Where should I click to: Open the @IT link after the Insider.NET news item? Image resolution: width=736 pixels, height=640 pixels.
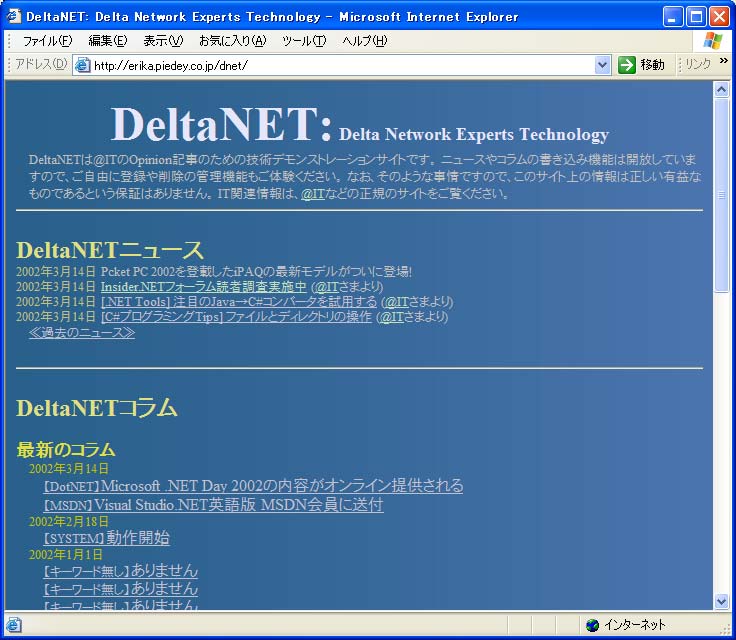click(327, 286)
